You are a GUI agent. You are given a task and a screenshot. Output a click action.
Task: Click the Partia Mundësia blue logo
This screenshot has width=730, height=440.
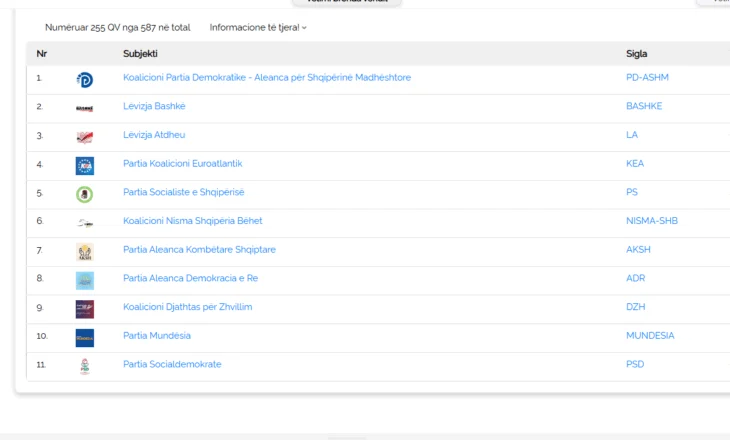point(85,338)
